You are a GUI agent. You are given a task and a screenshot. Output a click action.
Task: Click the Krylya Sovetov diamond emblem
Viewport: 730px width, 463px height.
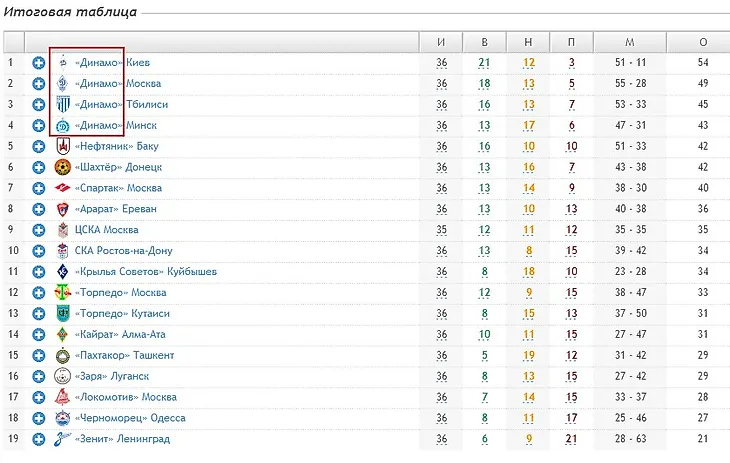tap(62, 272)
